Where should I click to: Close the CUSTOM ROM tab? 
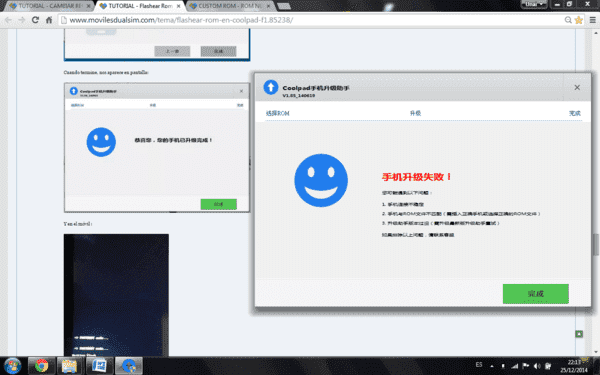point(268,6)
